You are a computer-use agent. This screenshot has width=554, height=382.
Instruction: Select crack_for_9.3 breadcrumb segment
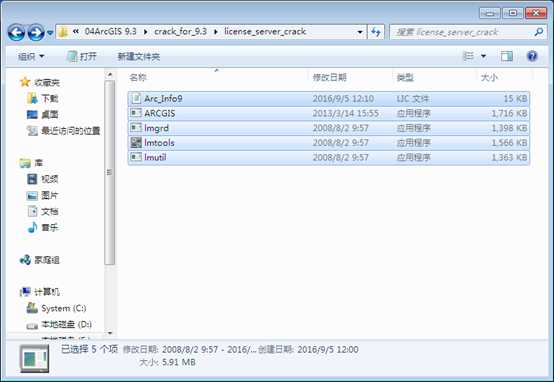[x=180, y=31]
